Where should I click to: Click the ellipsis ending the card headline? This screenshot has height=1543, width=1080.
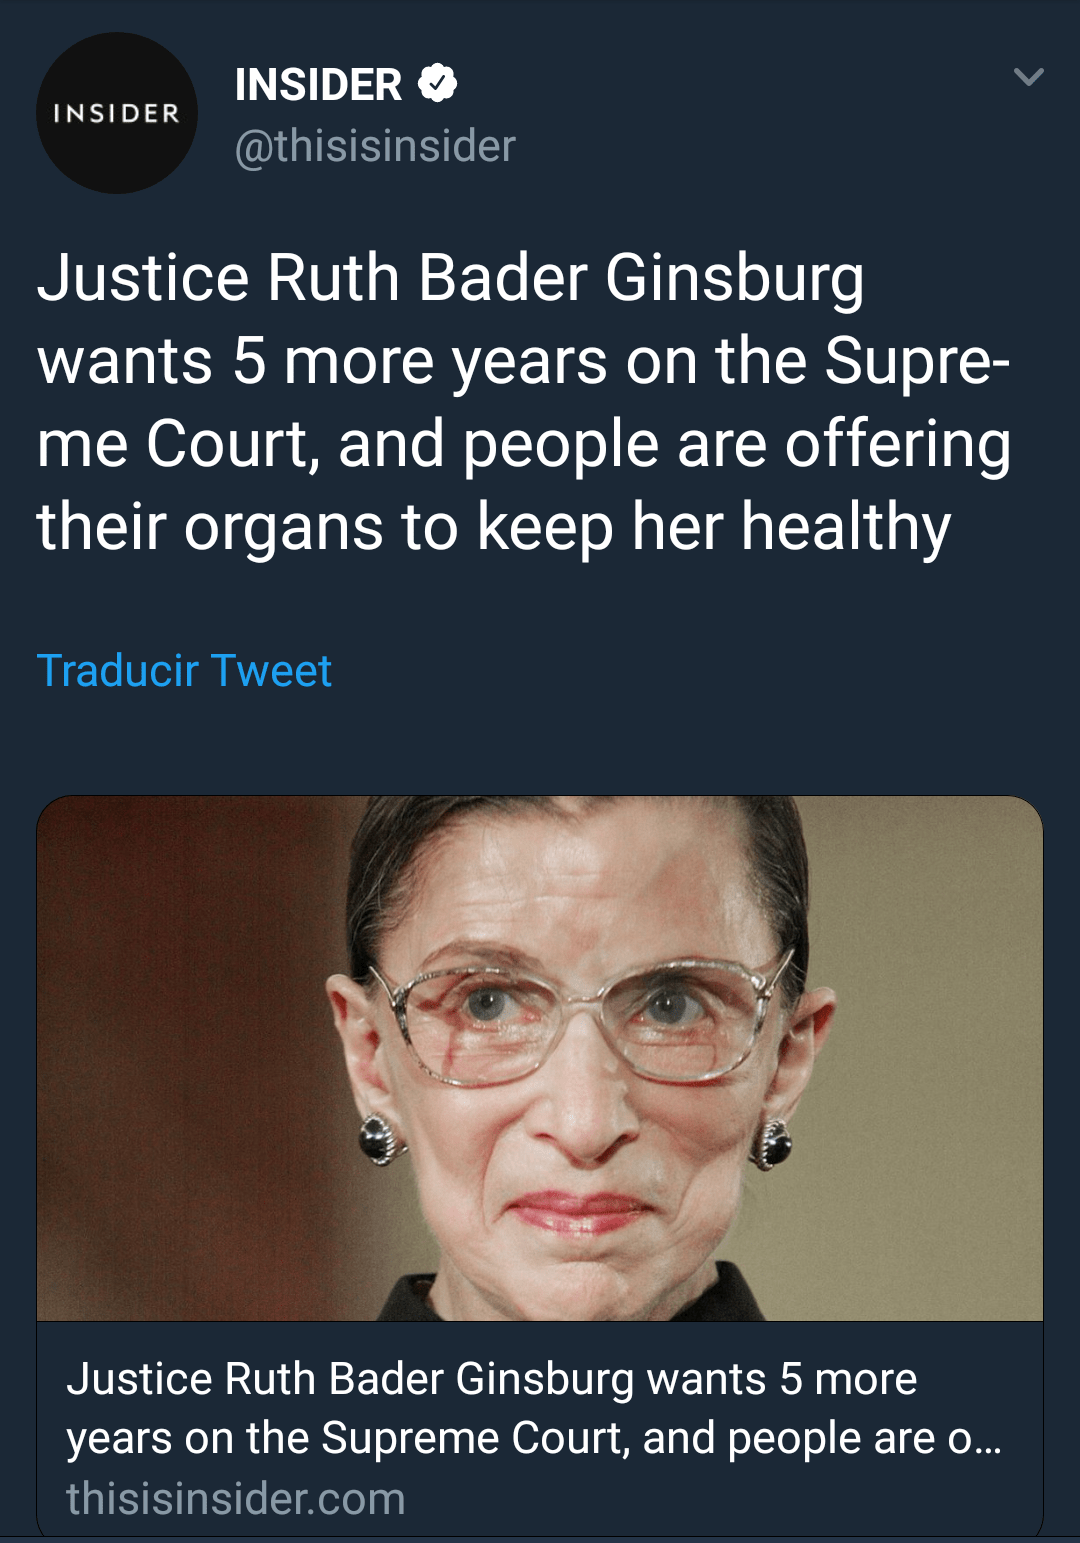click(987, 1440)
